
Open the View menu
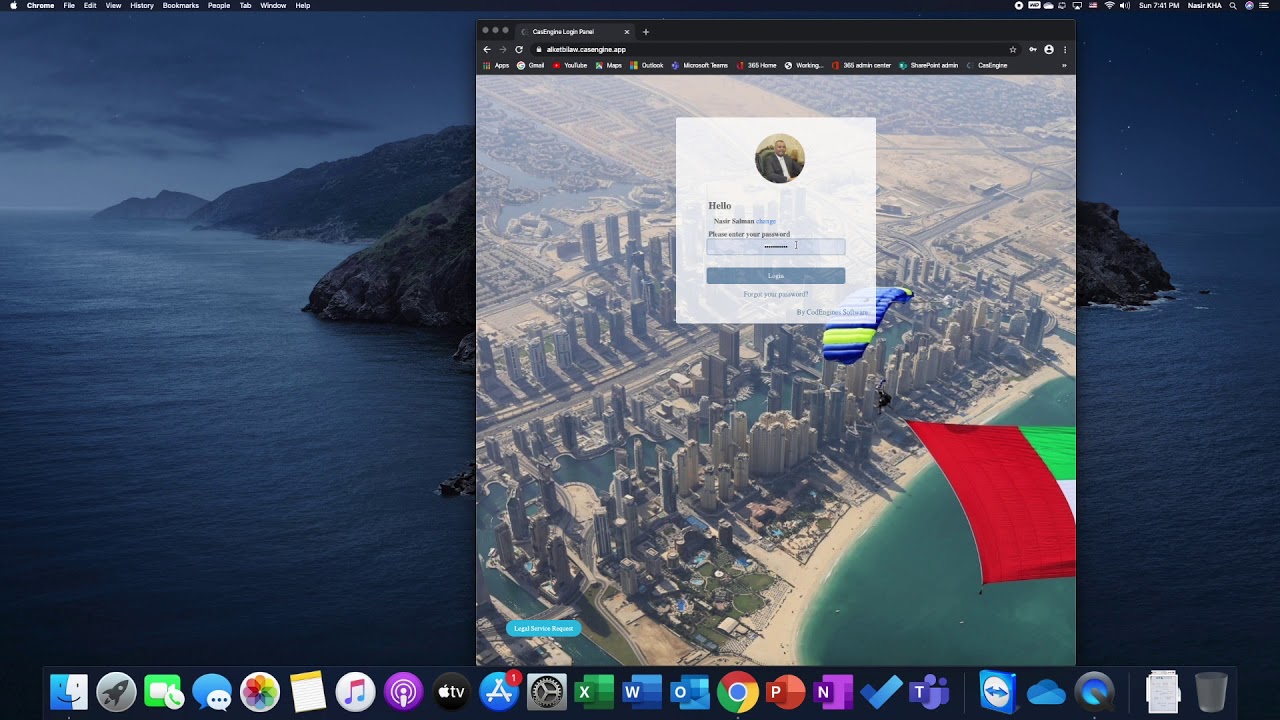click(x=113, y=6)
